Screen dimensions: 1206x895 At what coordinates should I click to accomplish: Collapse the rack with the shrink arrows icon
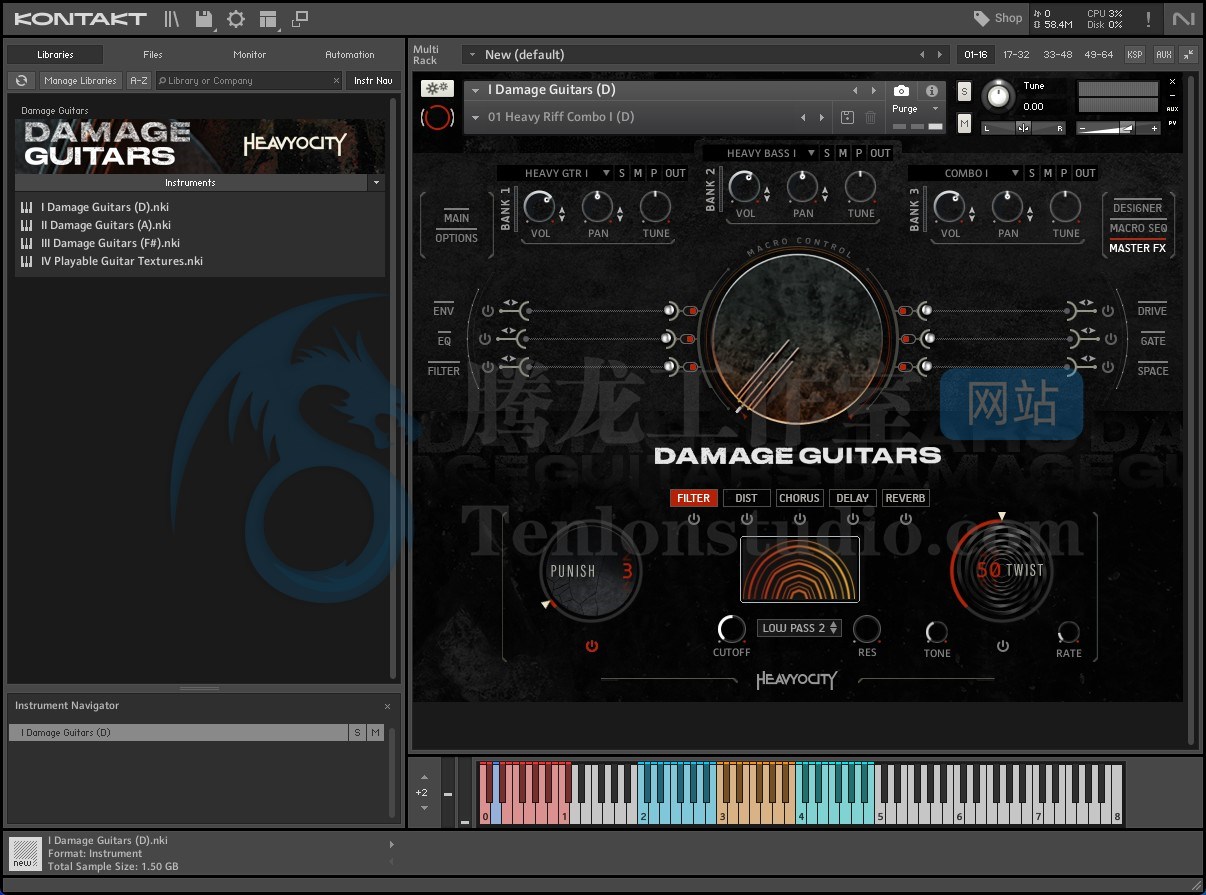[1188, 55]
